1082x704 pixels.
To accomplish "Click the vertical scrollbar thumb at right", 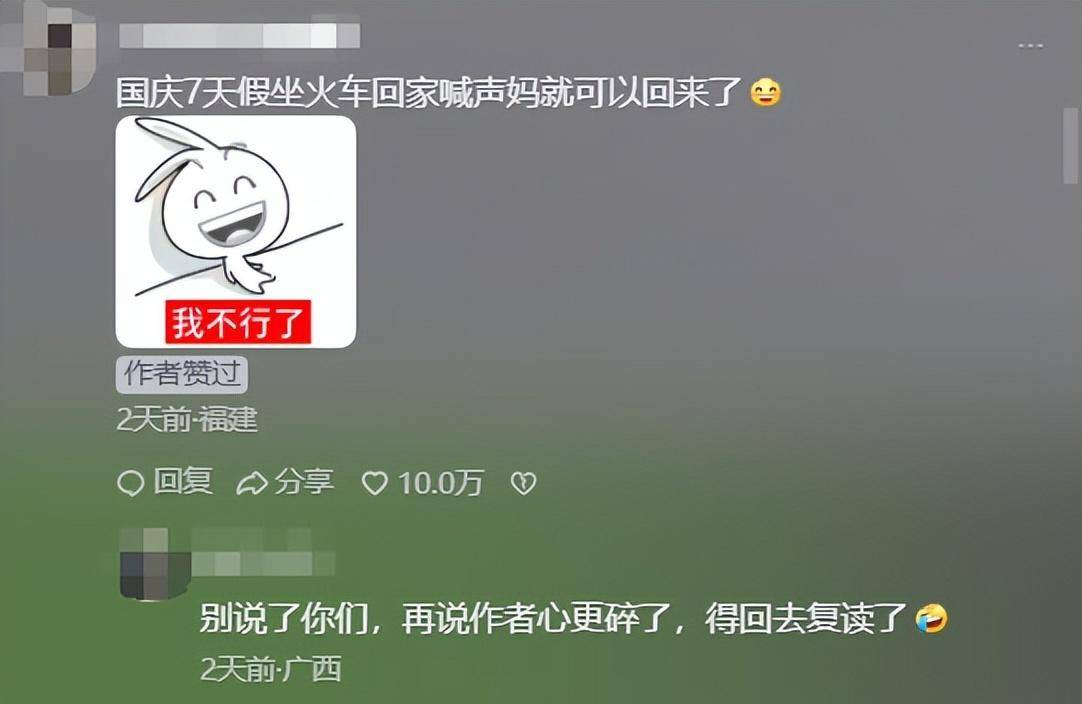I will [x=1070, y=145].
